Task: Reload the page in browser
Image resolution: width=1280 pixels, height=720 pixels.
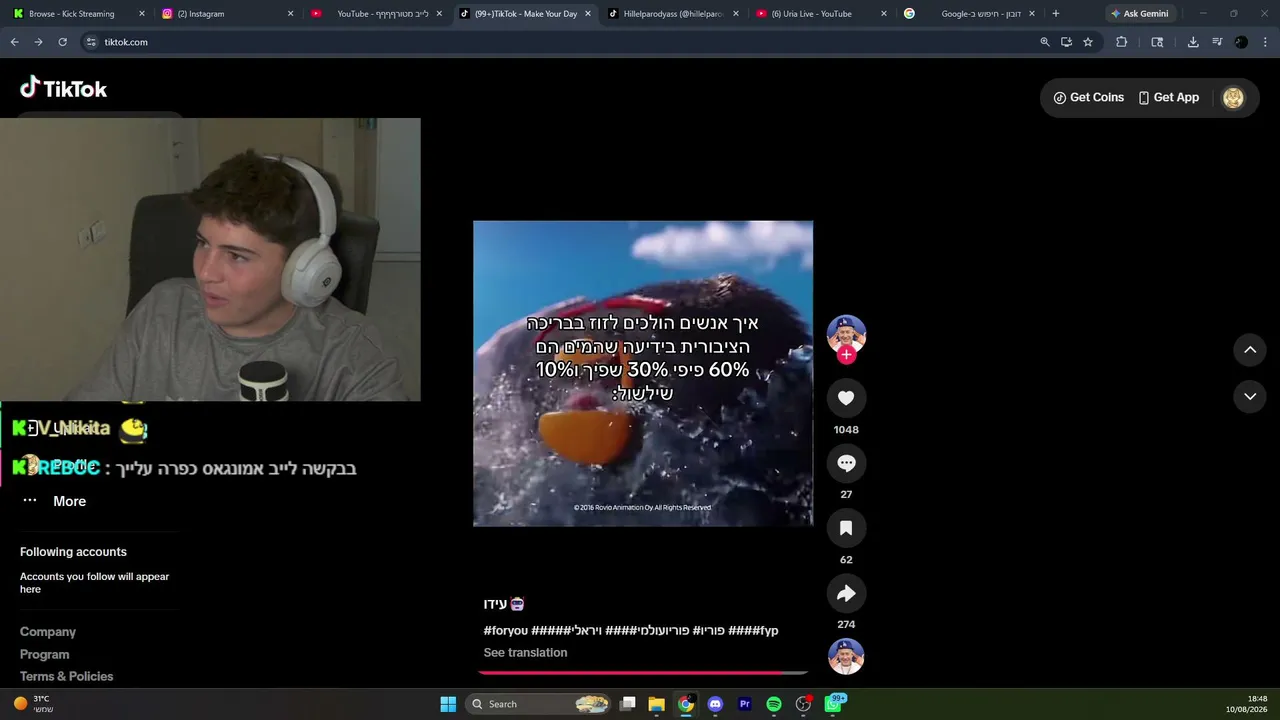Action: [62, 42]
